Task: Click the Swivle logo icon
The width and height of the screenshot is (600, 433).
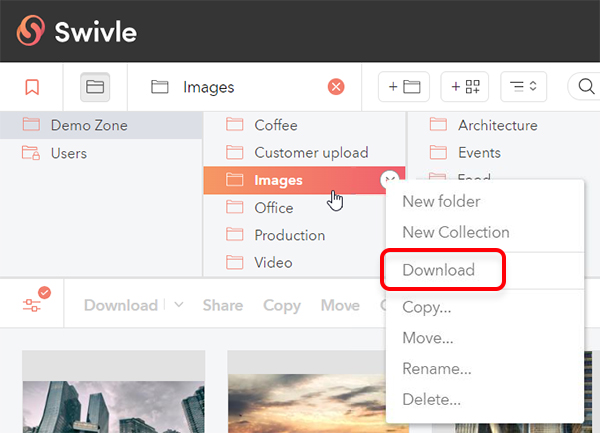Action: [31, 30]
